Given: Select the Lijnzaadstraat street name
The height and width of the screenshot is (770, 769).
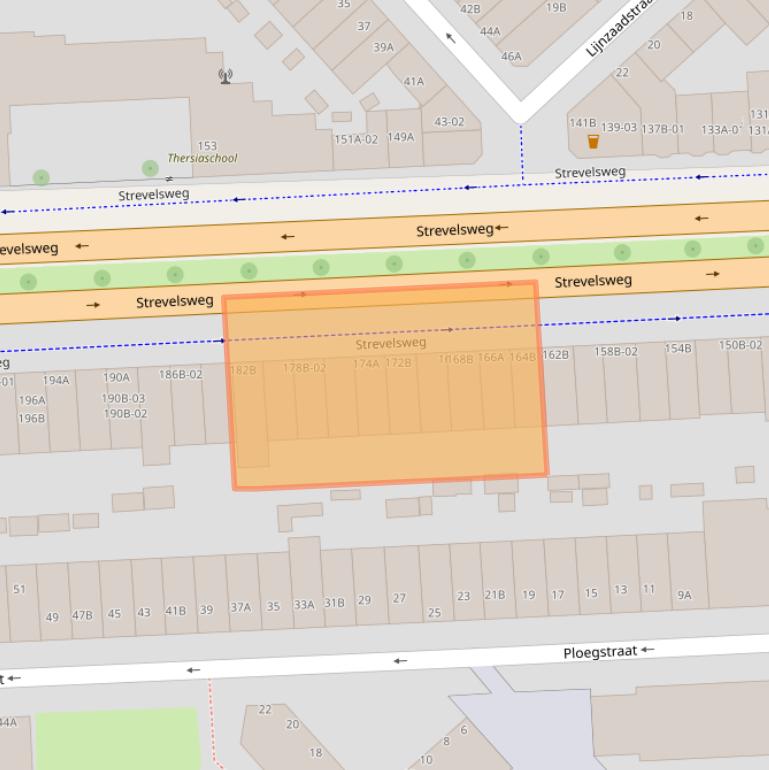Looking at the screenshot, I should pyautogui.click(x=619, y=27).
